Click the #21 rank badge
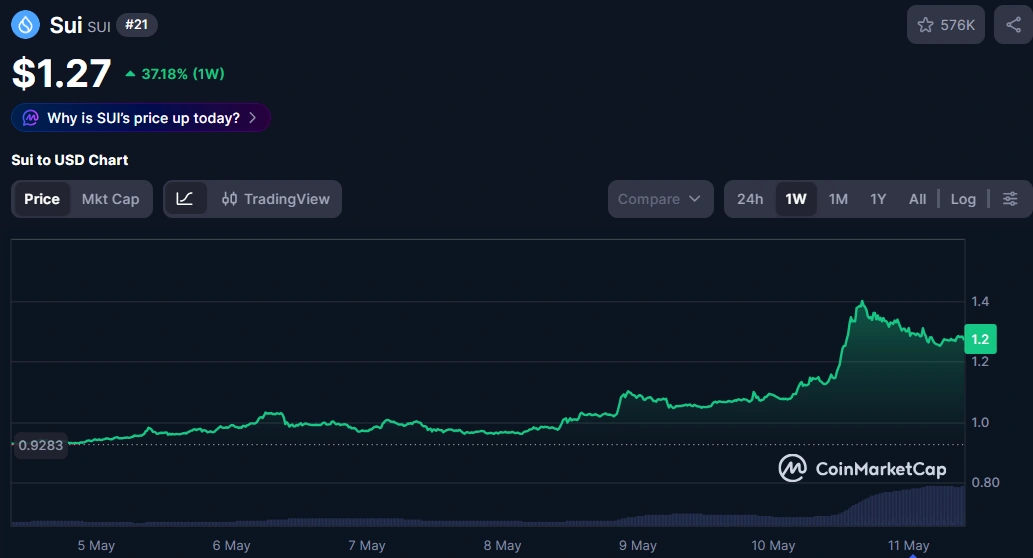Screen dimensions: 1033x558 136,25
